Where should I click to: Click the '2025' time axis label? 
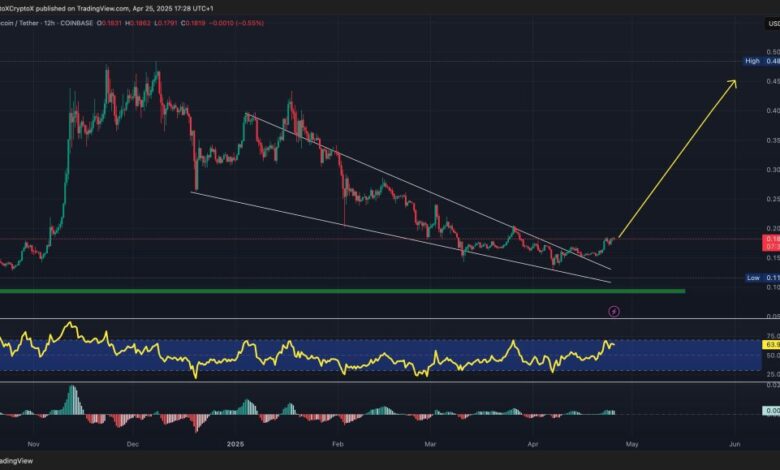[x=235, y=444]
